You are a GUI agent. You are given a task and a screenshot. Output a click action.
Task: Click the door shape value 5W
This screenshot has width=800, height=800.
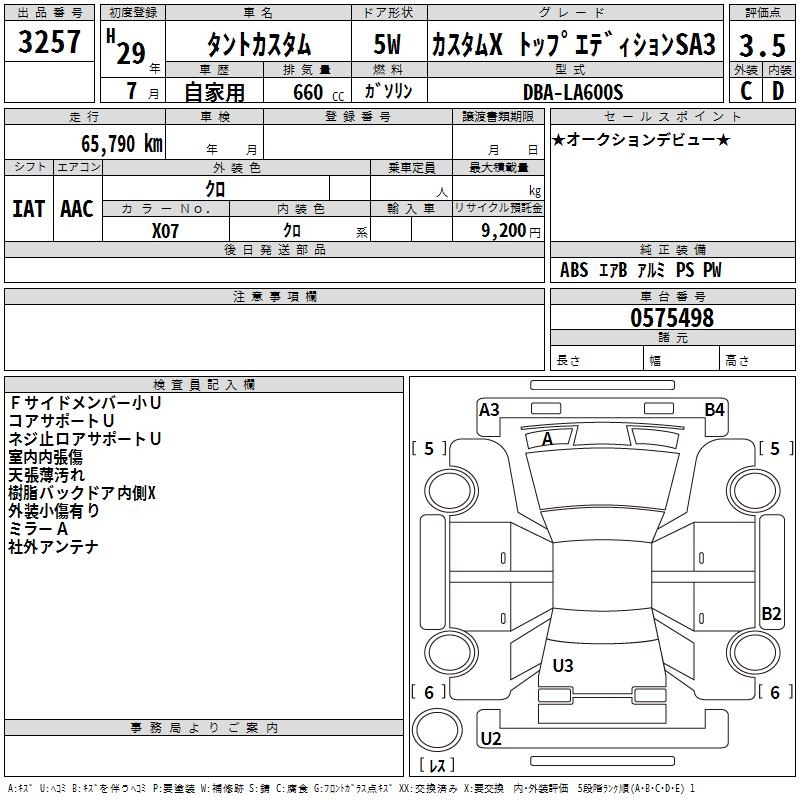pos(387,44)
